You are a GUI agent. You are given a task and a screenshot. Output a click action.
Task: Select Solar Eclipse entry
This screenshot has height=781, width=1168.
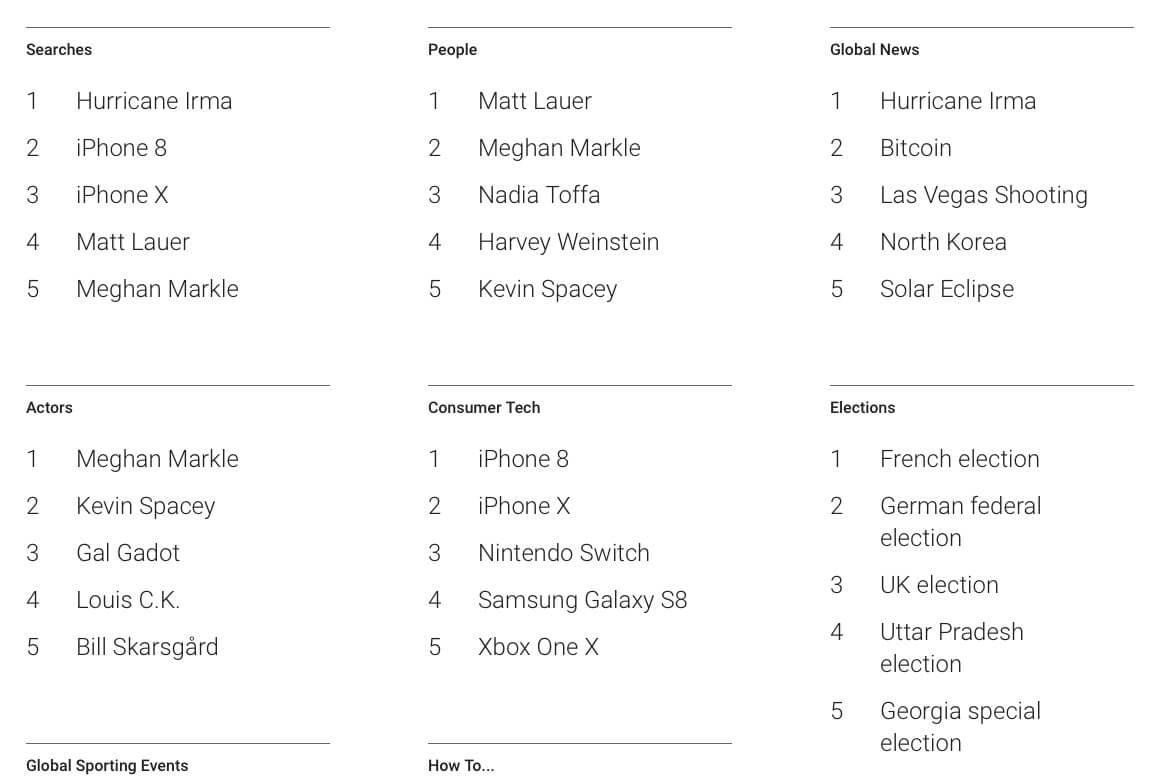click(947, 288)
